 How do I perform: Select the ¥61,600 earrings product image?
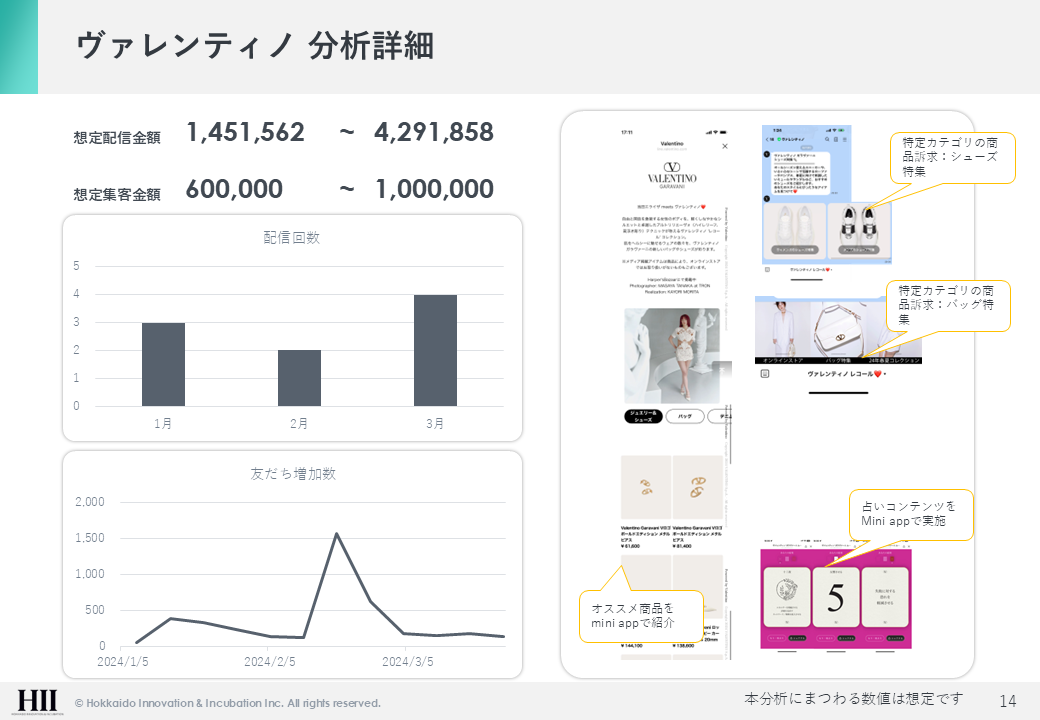pos(646,487)
